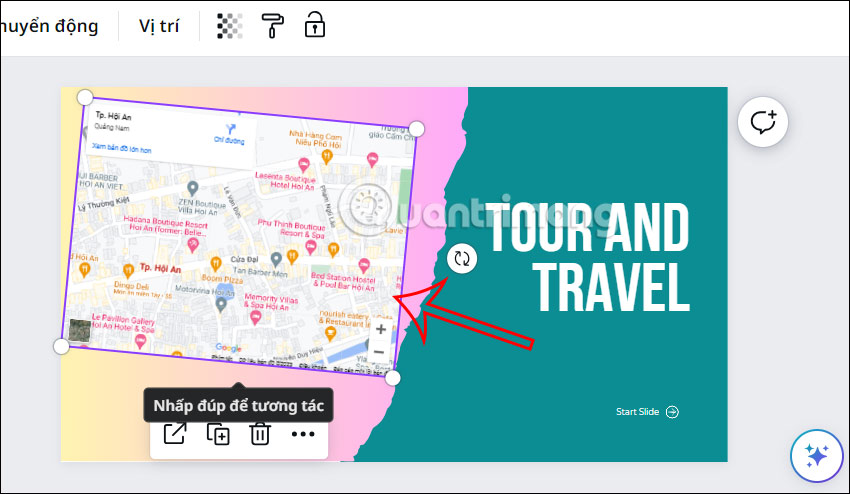
Task: Click the Chỉ đường directions icon on the map
Action: pyautogui.click(x=230, y=133)
